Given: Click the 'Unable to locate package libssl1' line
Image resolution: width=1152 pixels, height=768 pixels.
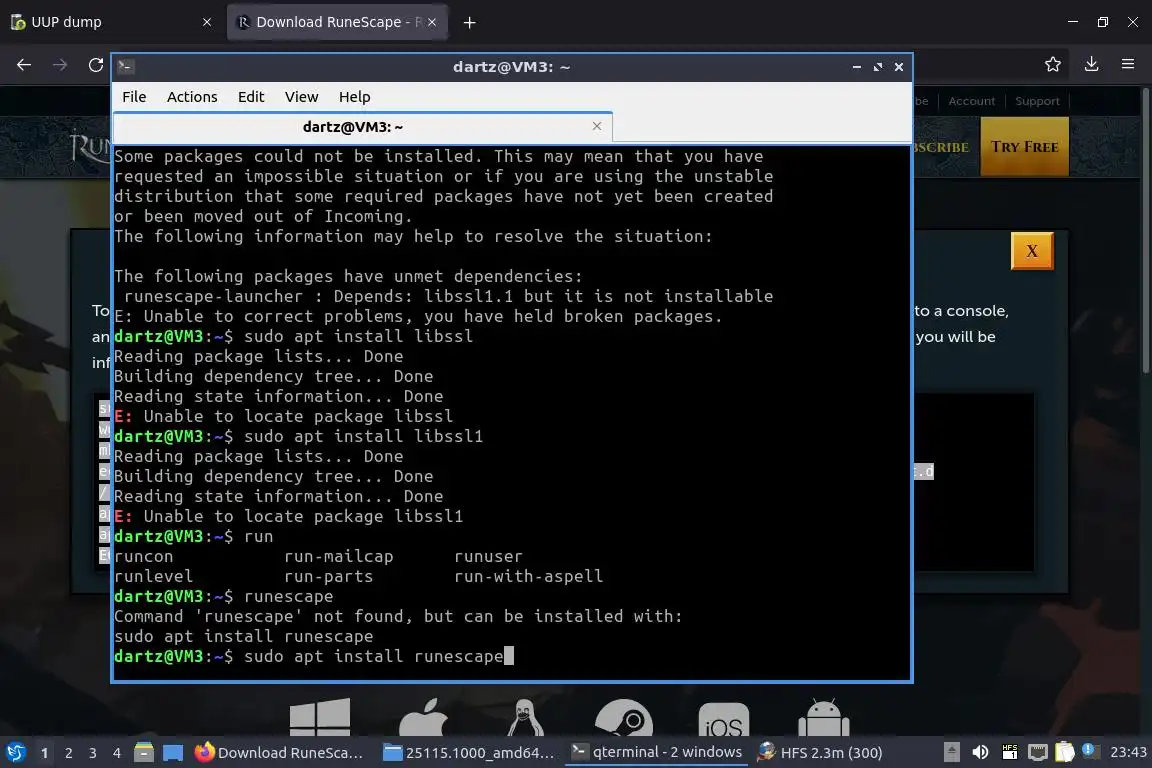Looking at the screenshot, I should click(x=289, y=516).
